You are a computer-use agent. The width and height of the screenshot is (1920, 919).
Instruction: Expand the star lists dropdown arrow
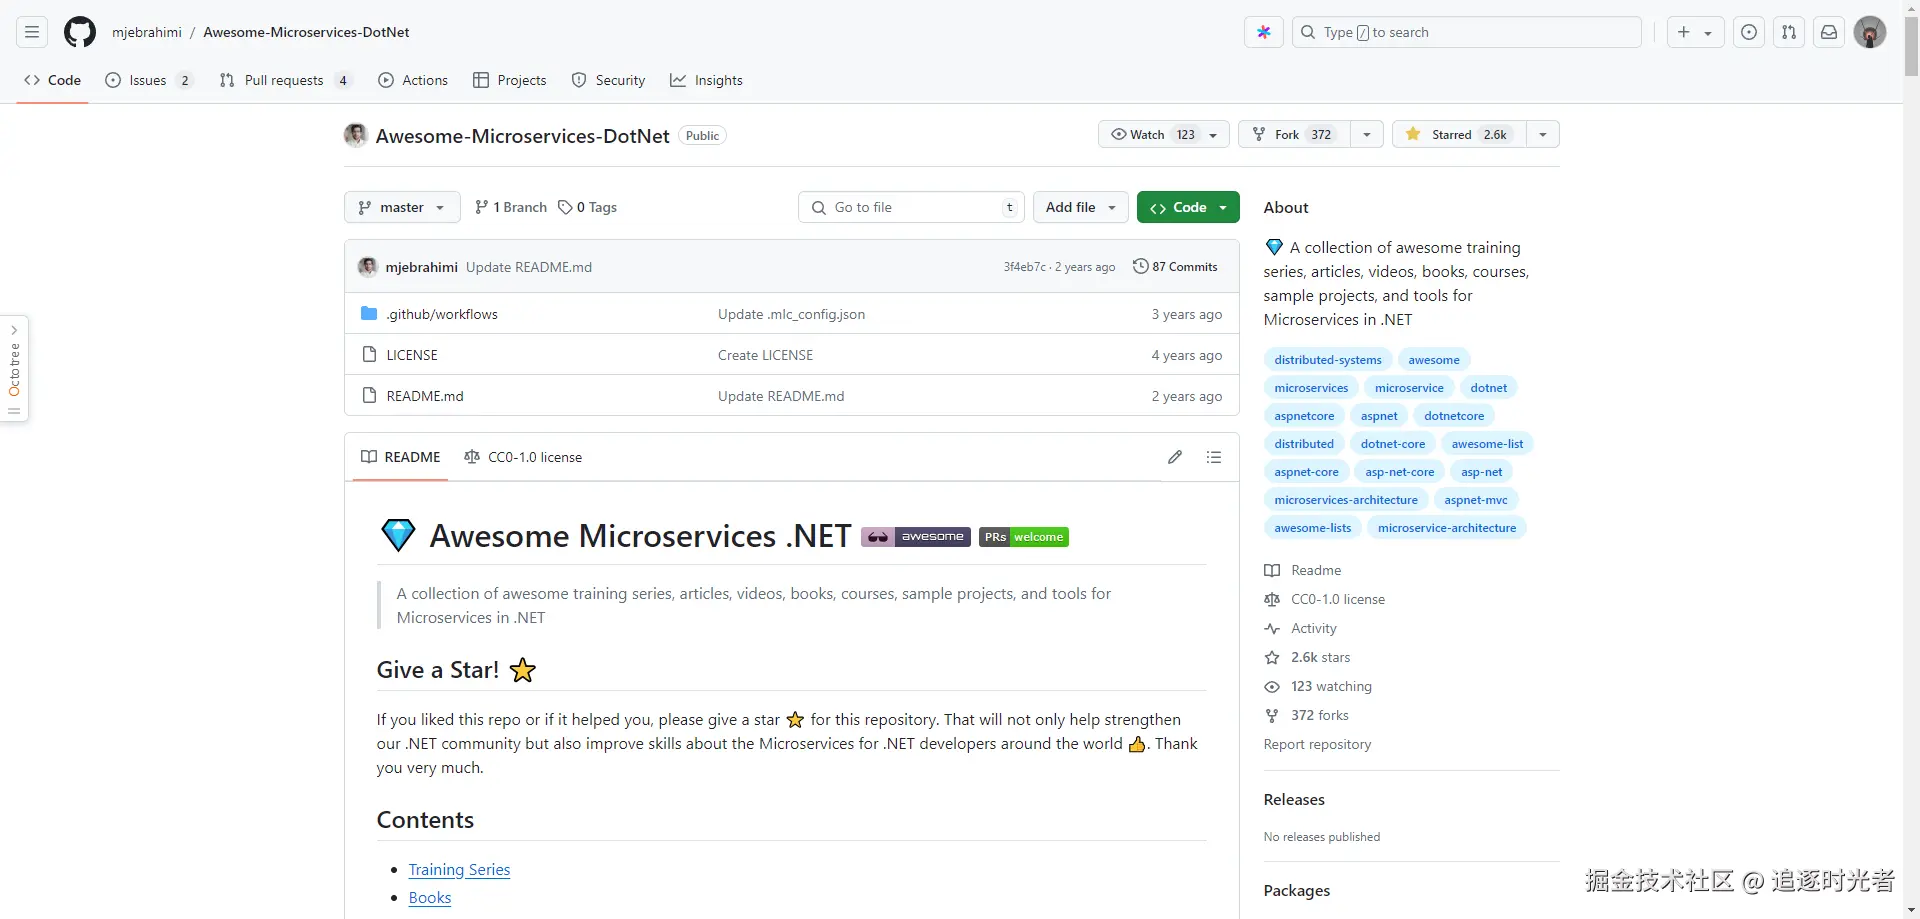pos(1543,134)
